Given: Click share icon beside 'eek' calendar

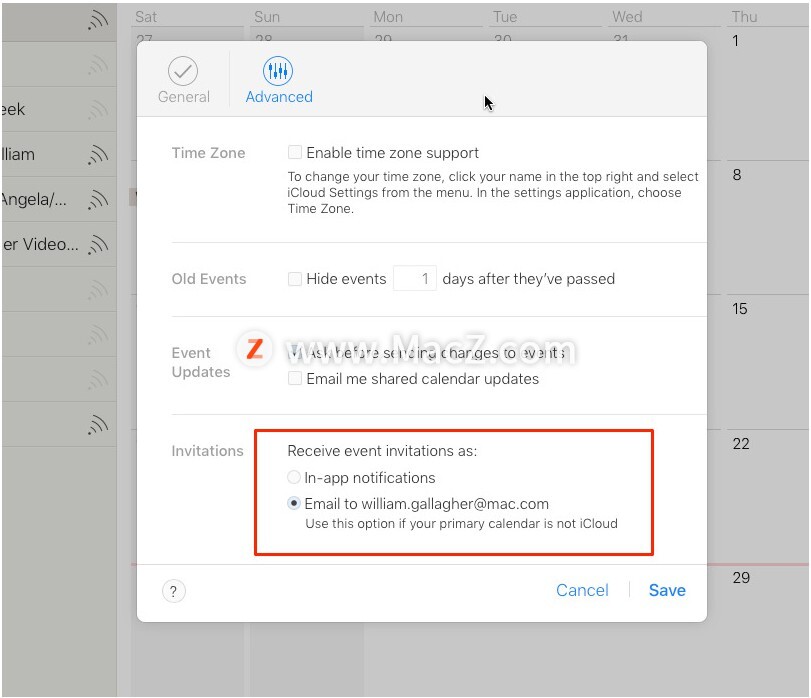Looking at the screenshot, I should (98, 109).
